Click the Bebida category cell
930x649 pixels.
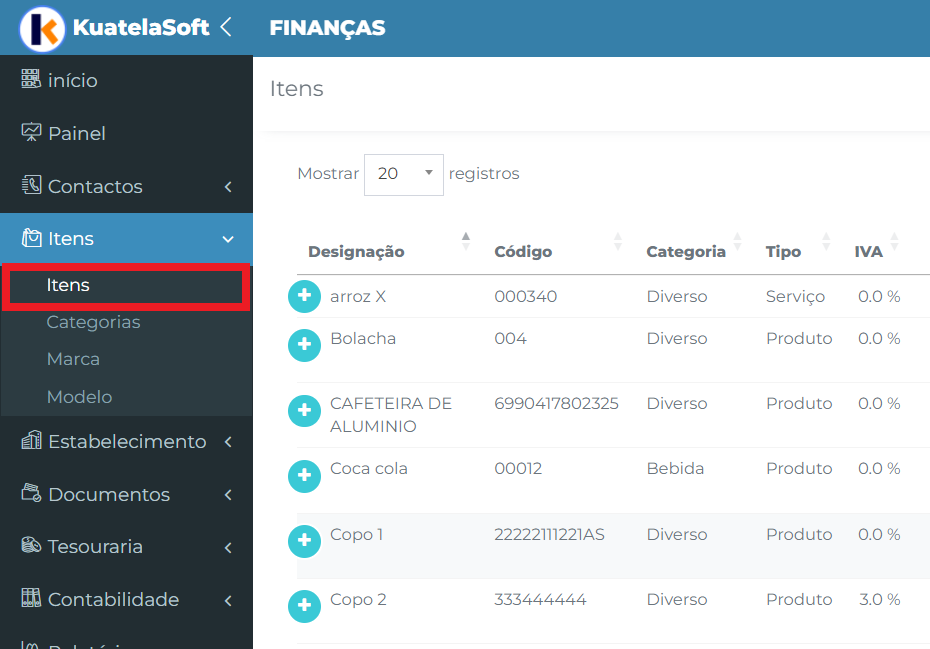675,469
